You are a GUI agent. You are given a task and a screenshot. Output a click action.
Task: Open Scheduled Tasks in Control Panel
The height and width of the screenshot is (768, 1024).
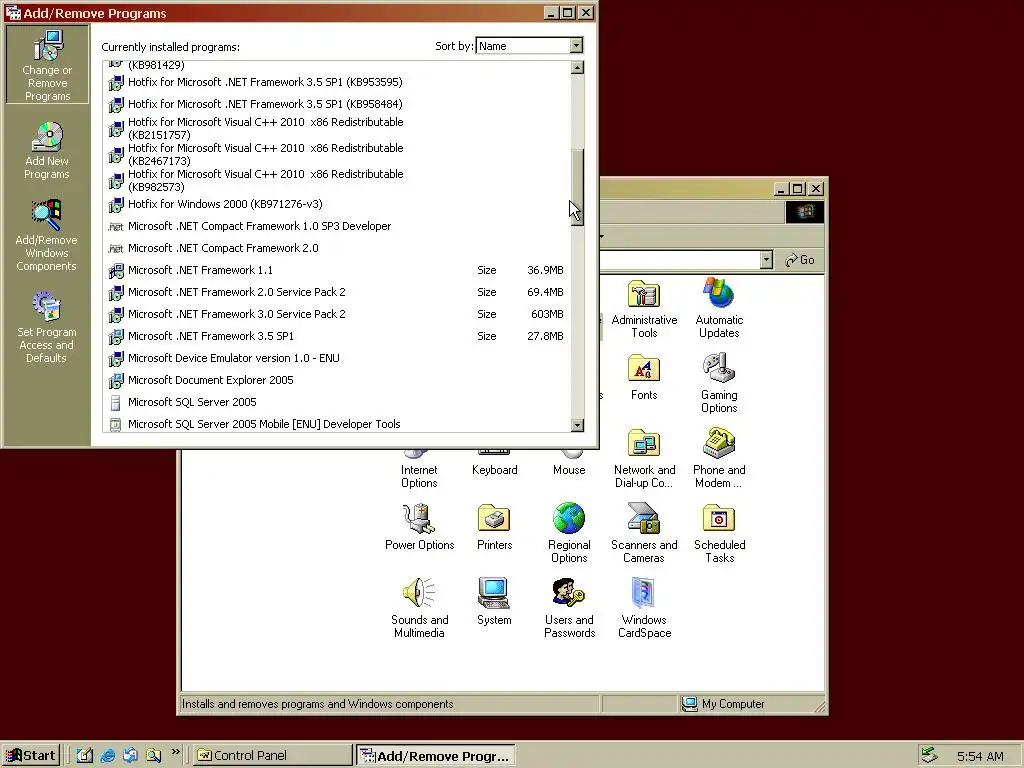tap(719, 533)
